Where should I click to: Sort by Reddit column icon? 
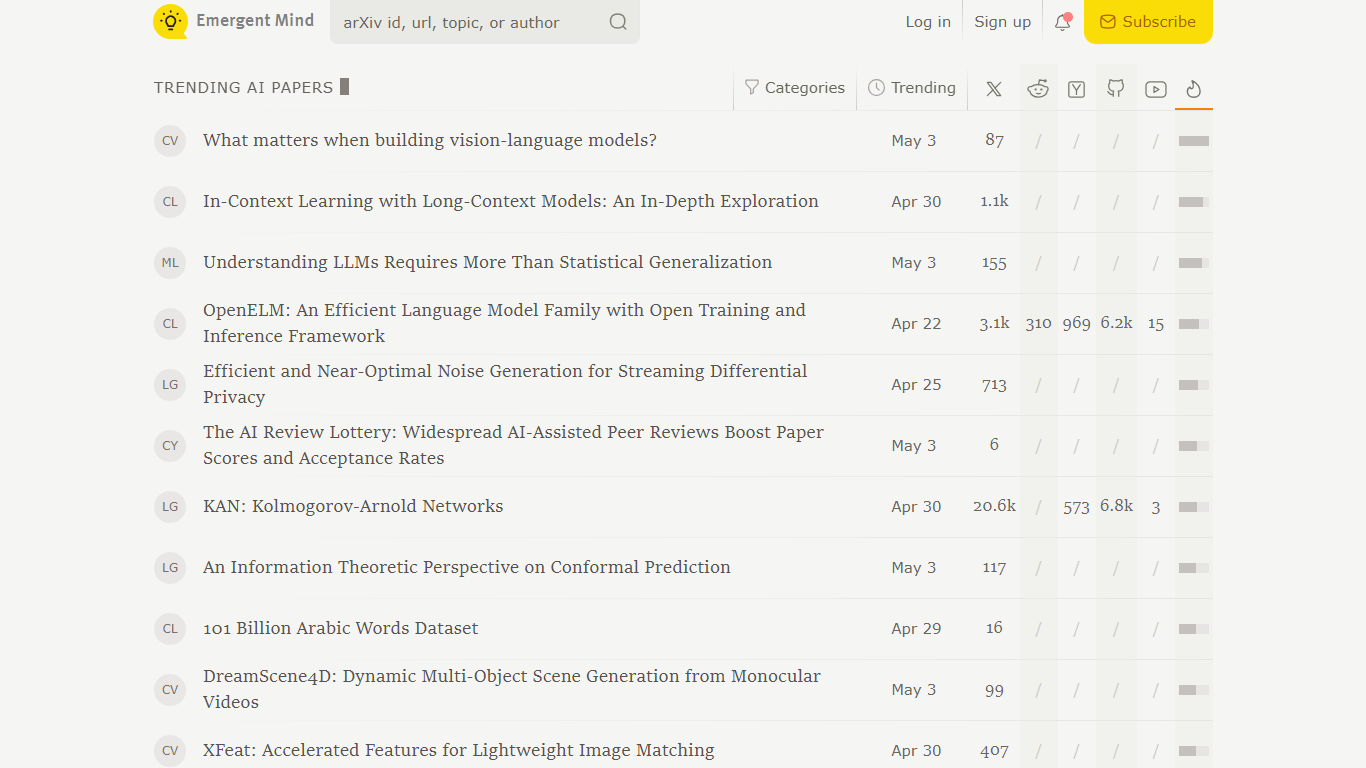1038,89
